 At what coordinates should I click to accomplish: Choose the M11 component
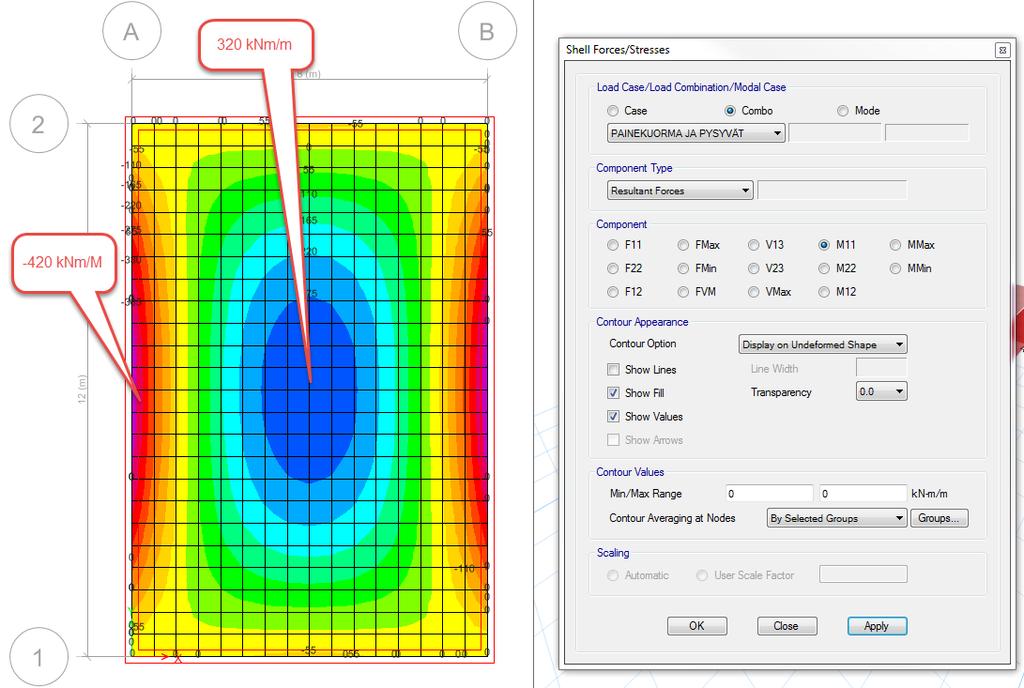pyautogui.click(x=824, y=245)
